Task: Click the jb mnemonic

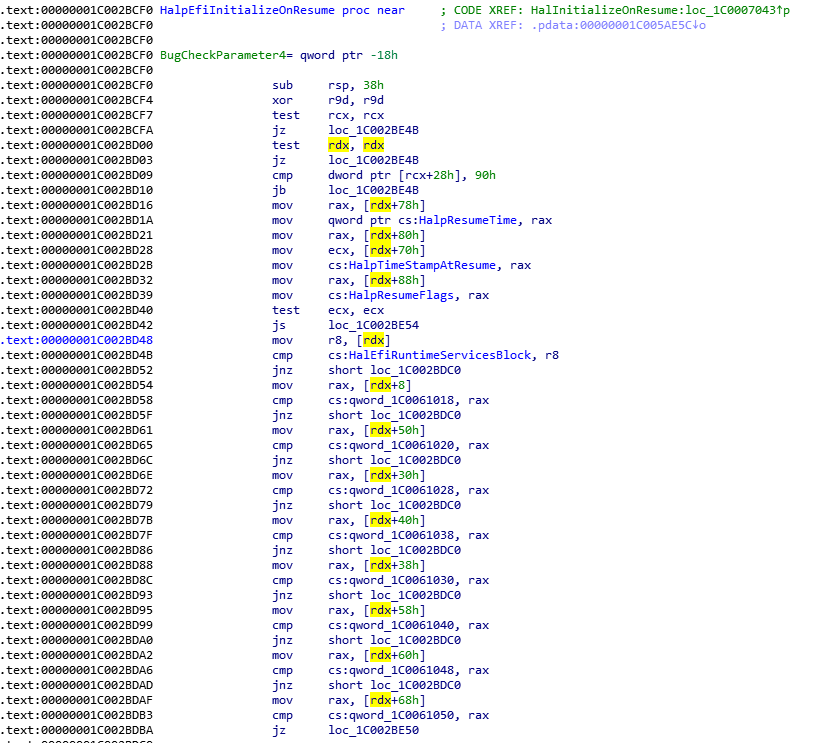Action: [x=279, y=190]
